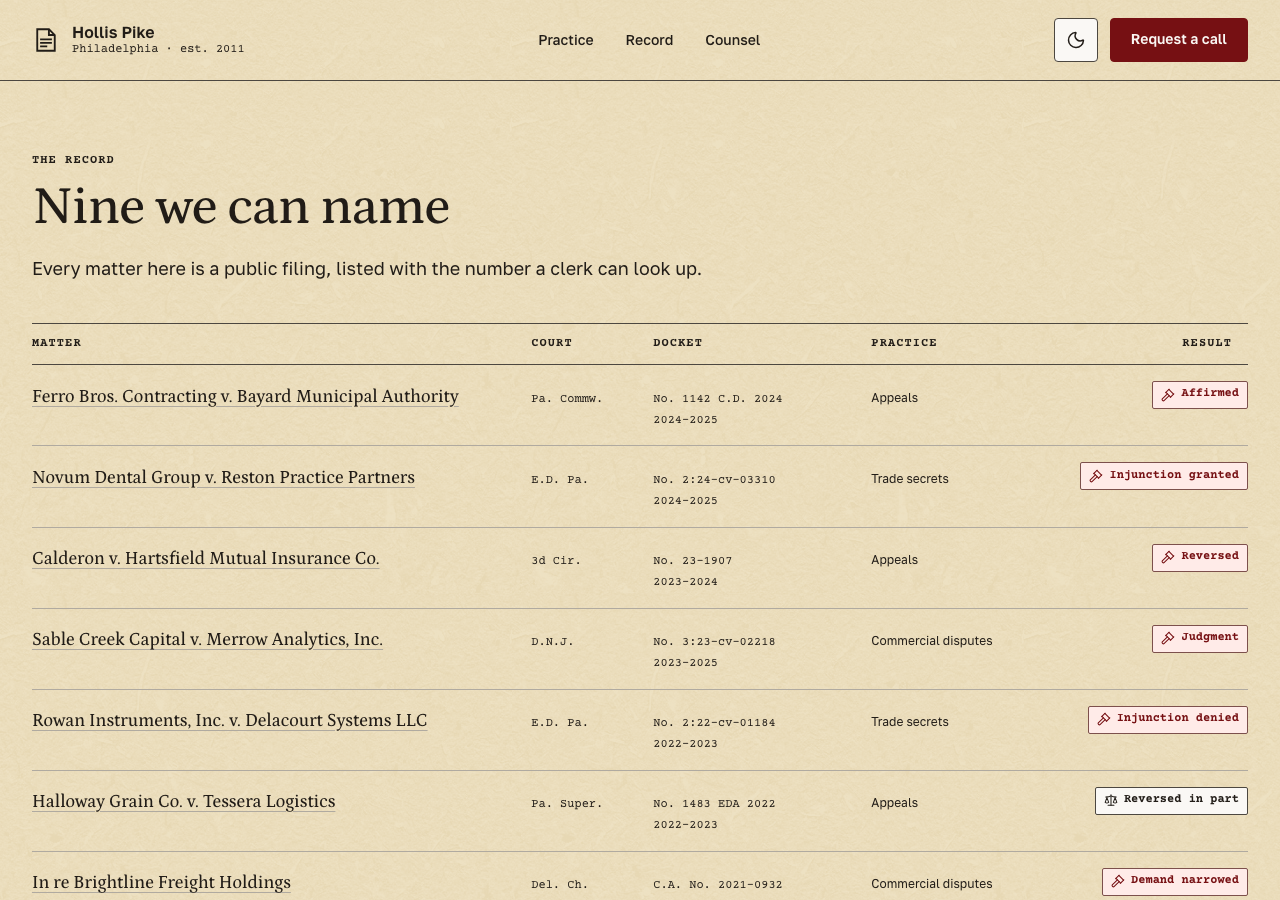Click the gavel icon in Demand narrowed badge
This screenshot has height=900, width=1280.
pyautogui.click(x=1118, y=882)
